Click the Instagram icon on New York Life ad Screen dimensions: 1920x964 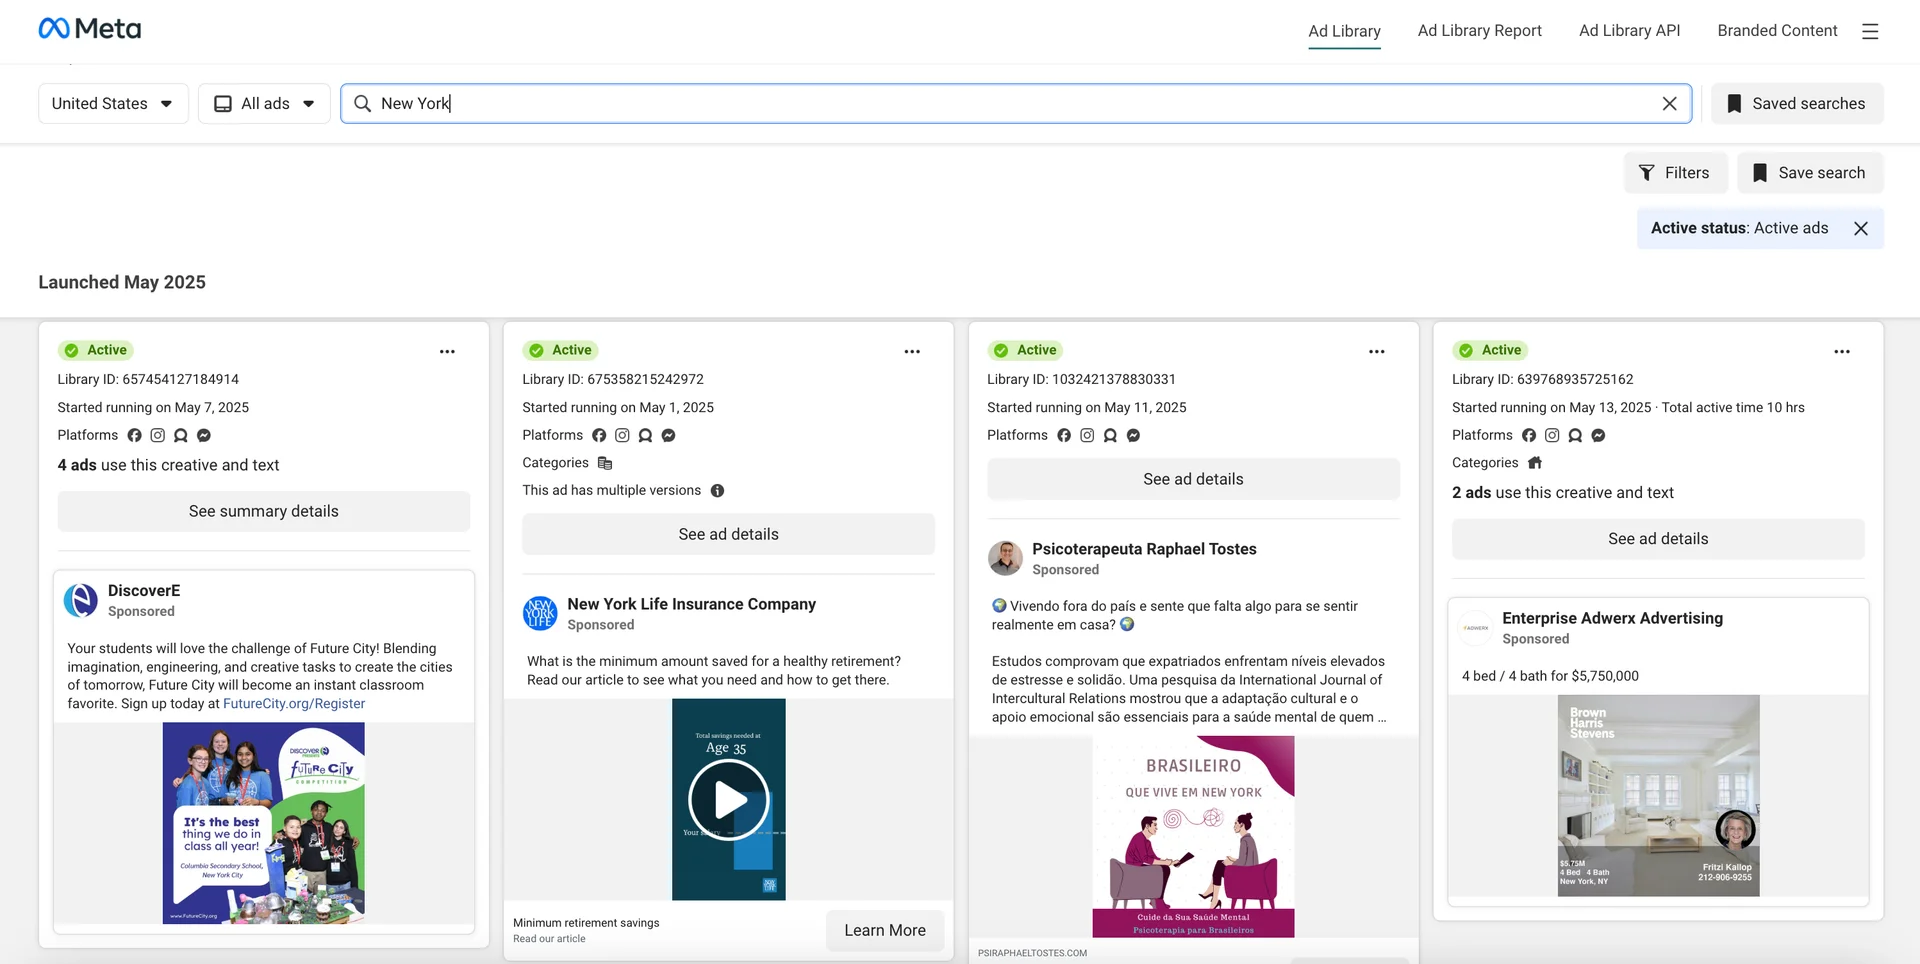click(622, 435)
